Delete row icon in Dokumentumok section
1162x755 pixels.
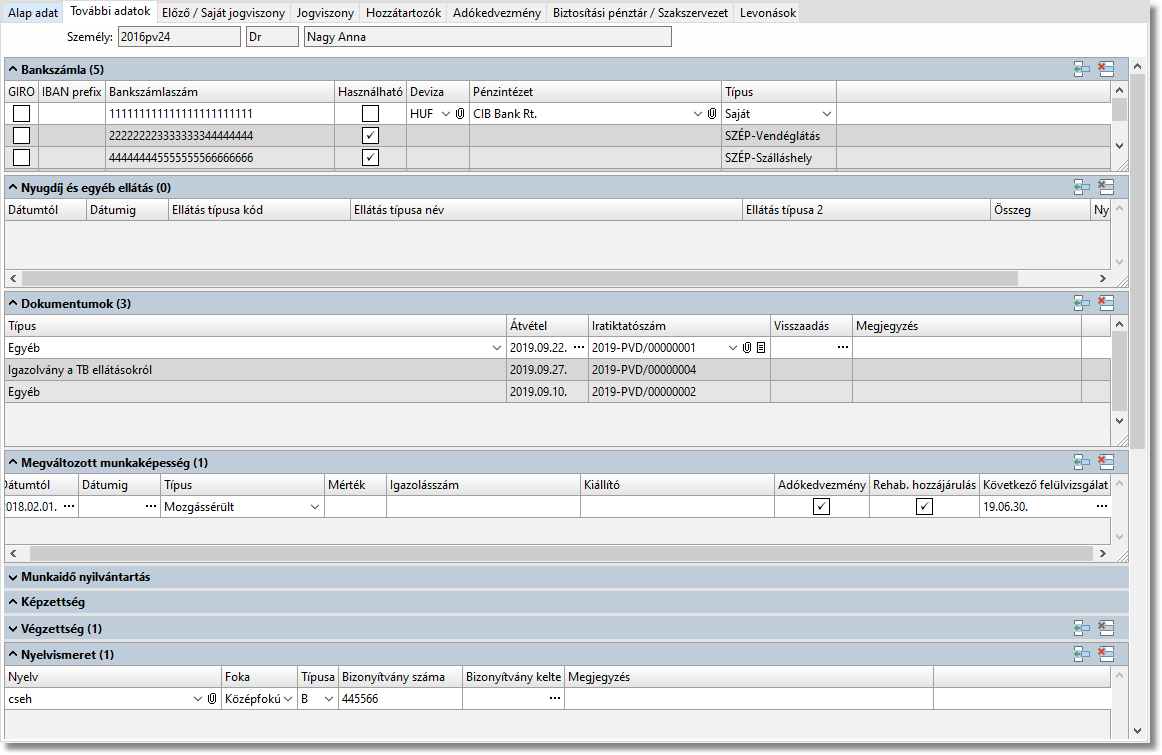(x=1106, y=302)
